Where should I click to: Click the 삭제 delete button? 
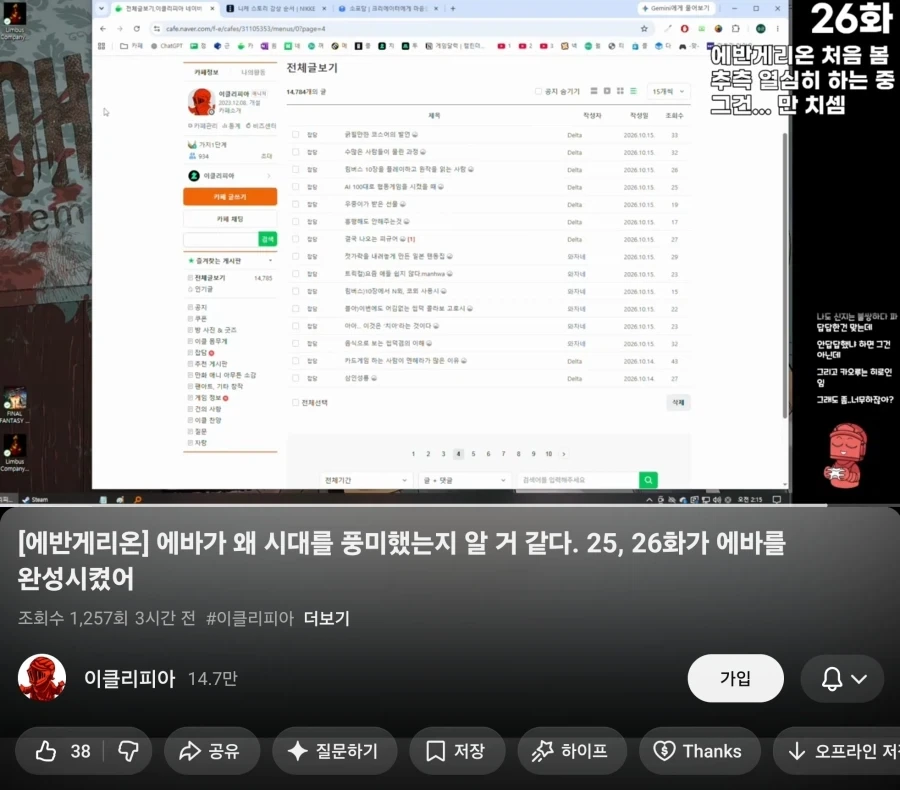click(678, 402)
